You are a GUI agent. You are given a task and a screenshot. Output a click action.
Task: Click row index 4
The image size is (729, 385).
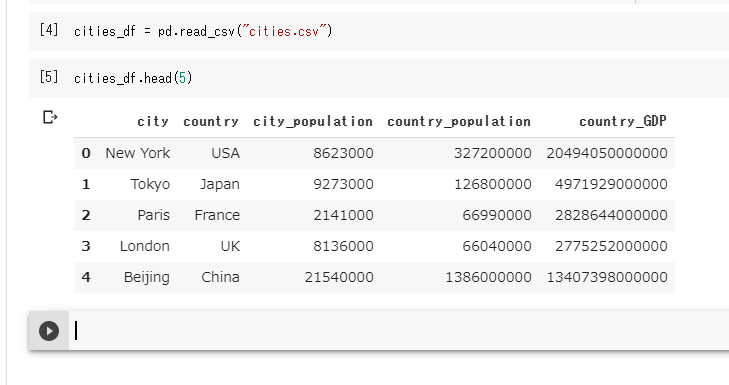pyautogui.click(x=86, y=277)
